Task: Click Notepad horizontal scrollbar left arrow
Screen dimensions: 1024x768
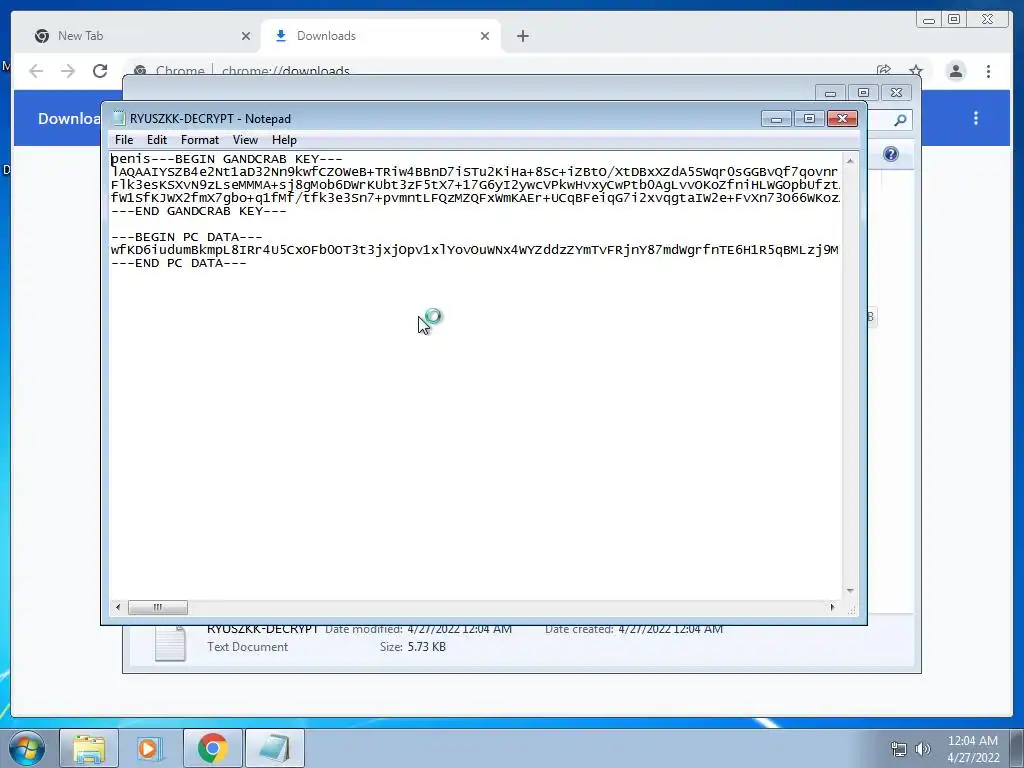Action: (x=118, y=607)
